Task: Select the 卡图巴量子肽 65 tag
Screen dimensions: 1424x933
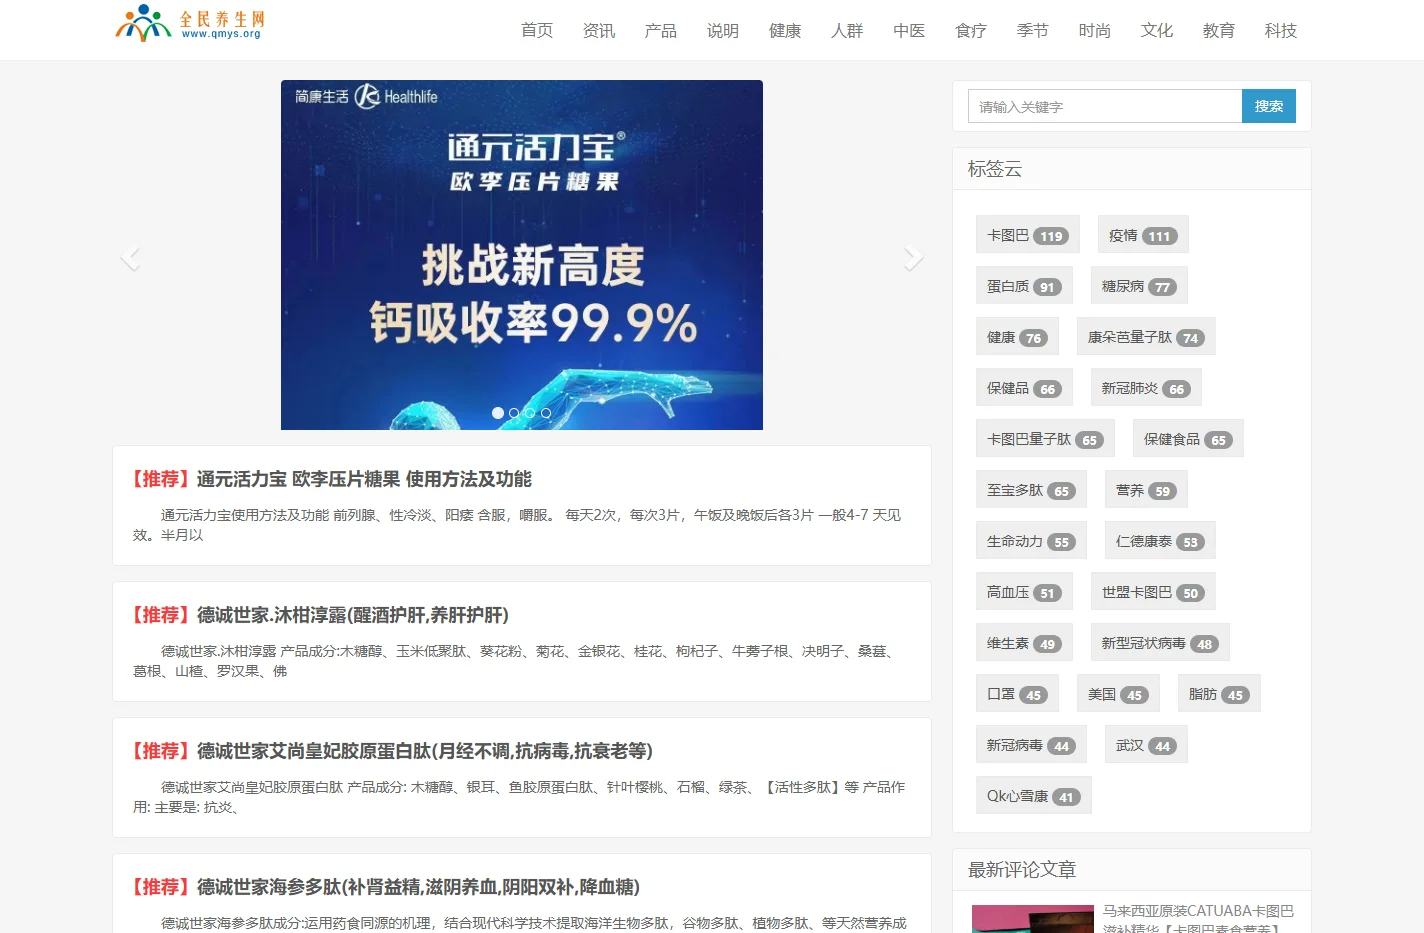Action: [x=1045, y=439]
